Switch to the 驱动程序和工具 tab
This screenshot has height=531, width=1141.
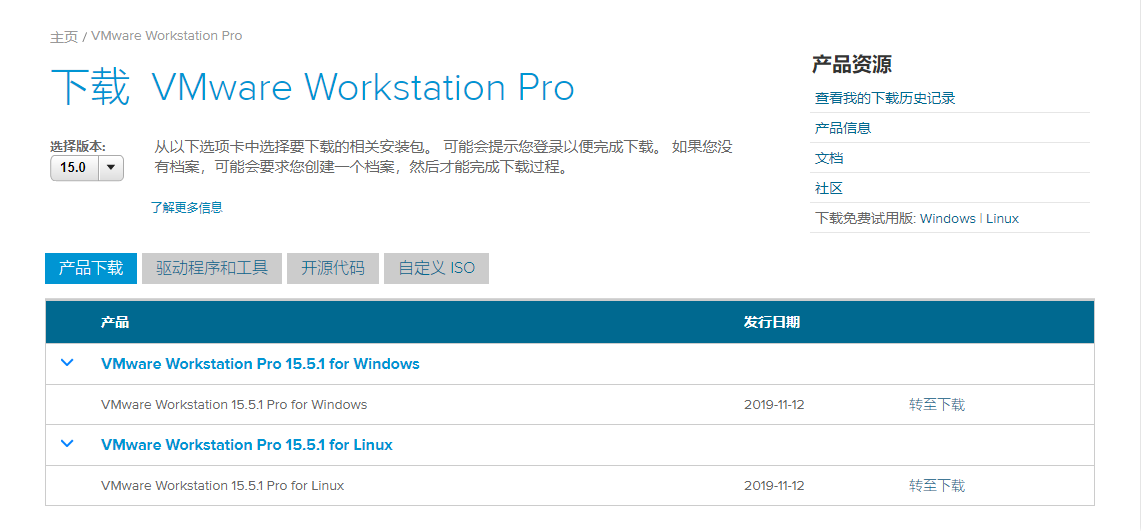point(212,268)
